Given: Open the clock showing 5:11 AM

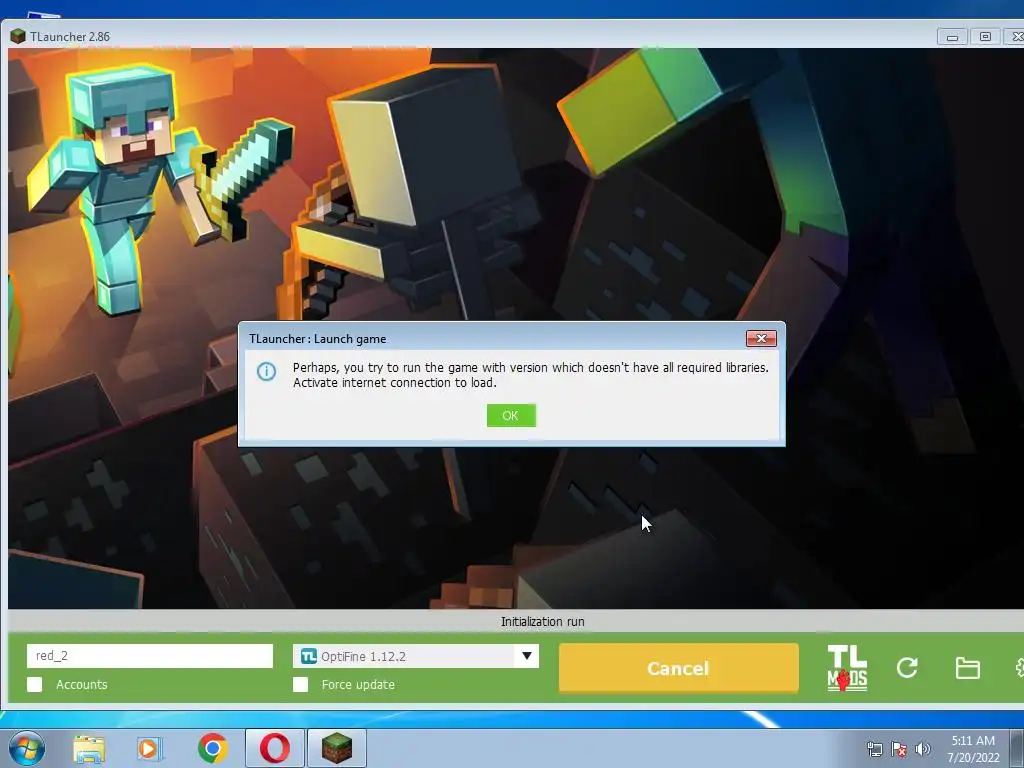Looking at the screenshot, I should pos(973,748).
